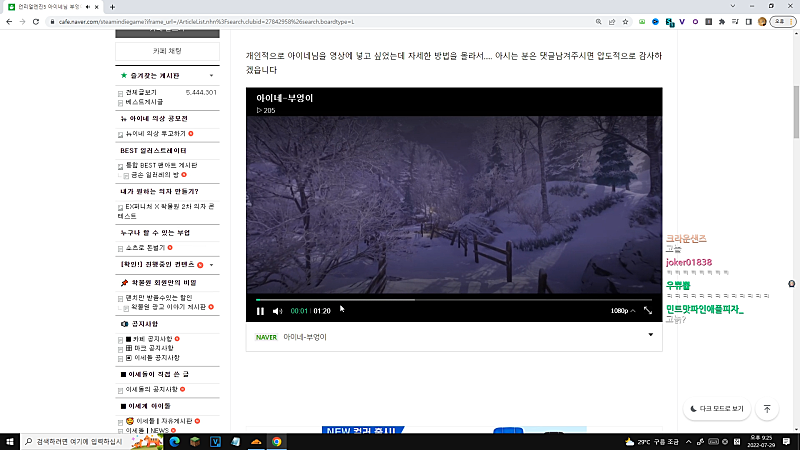This screenshot has width=800, height=450.
Task: Open a new browser tab
Action: (112, 6)
